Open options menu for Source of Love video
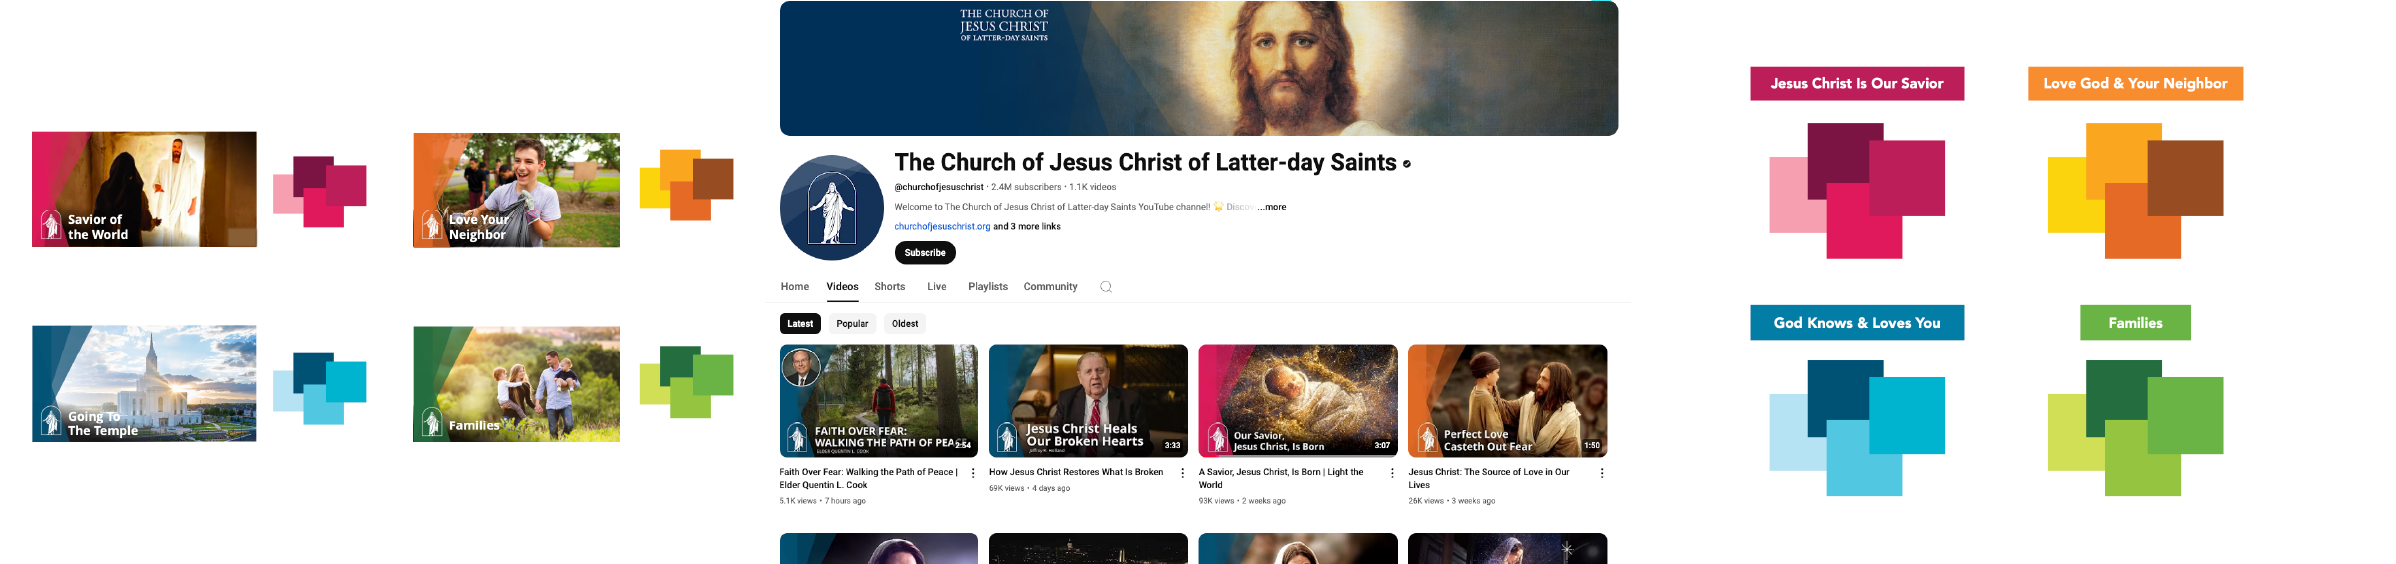Viewport: 2396px width, 564px height. (x=1602, y=473)
